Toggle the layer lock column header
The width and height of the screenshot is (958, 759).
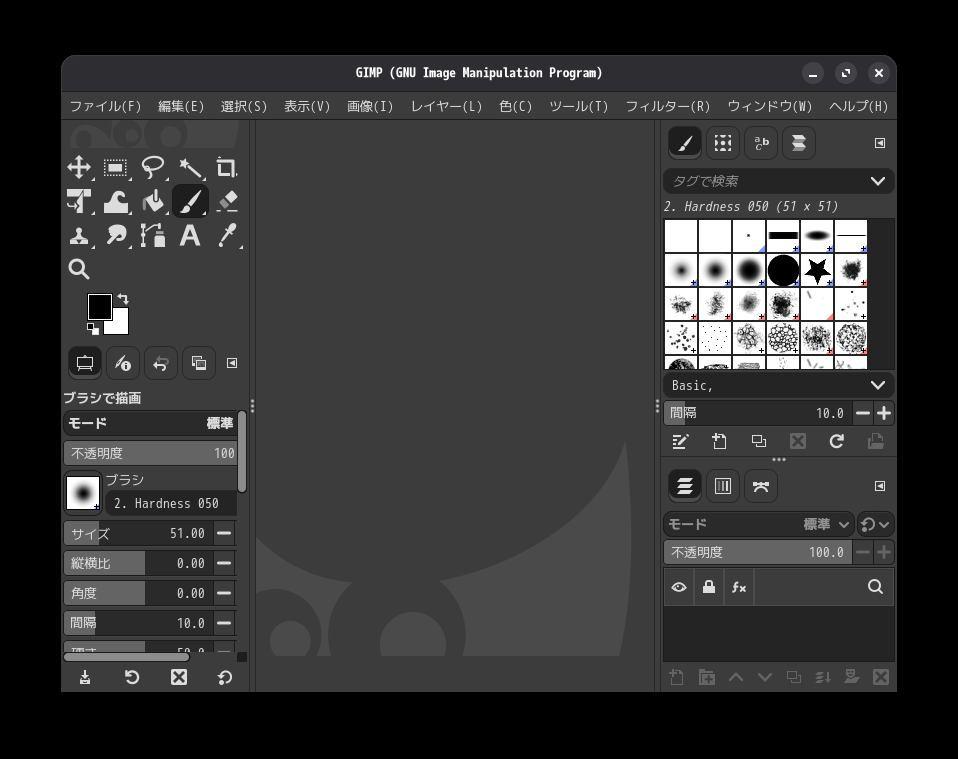[x=709, y=587]
